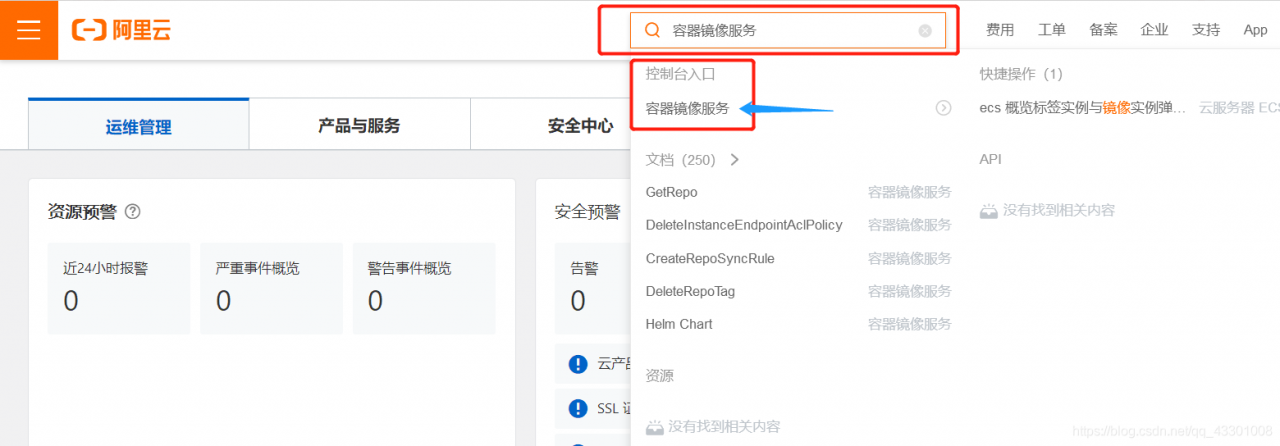Open the Helm Chart document

[x=679, y=324]
